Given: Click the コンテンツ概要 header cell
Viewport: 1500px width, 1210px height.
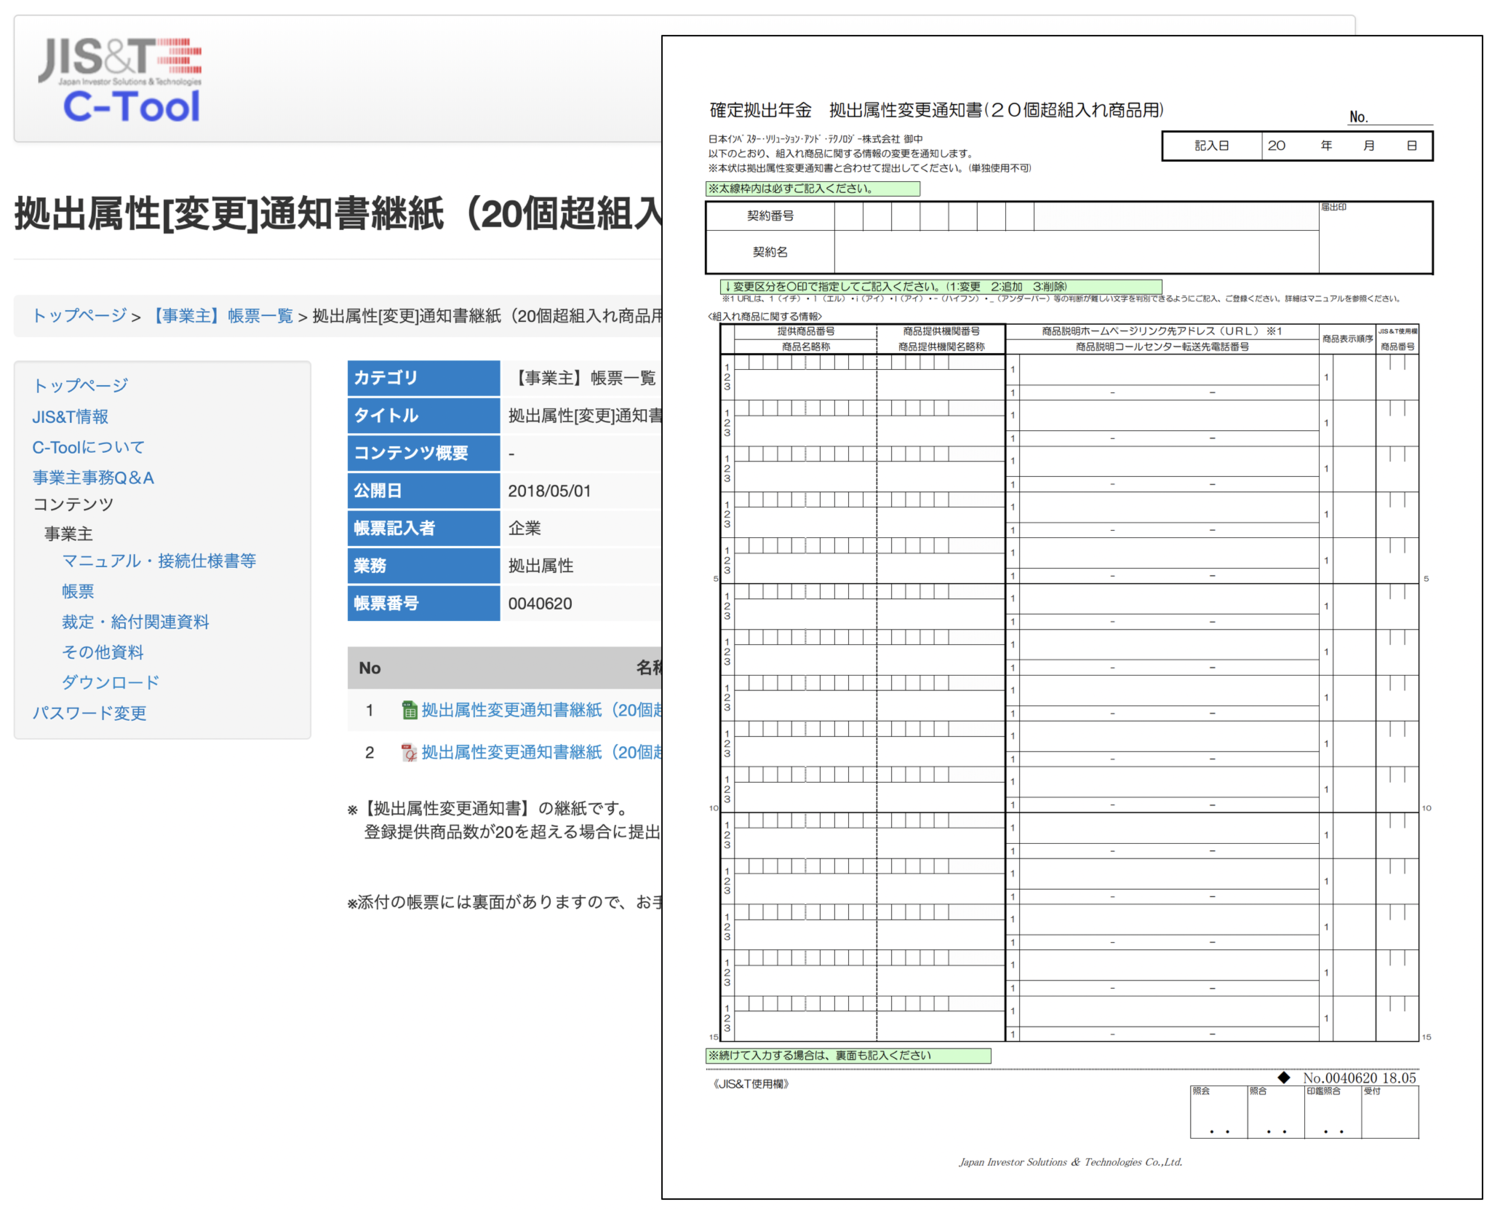Looking at the screenshot, I should click(424, 453).
